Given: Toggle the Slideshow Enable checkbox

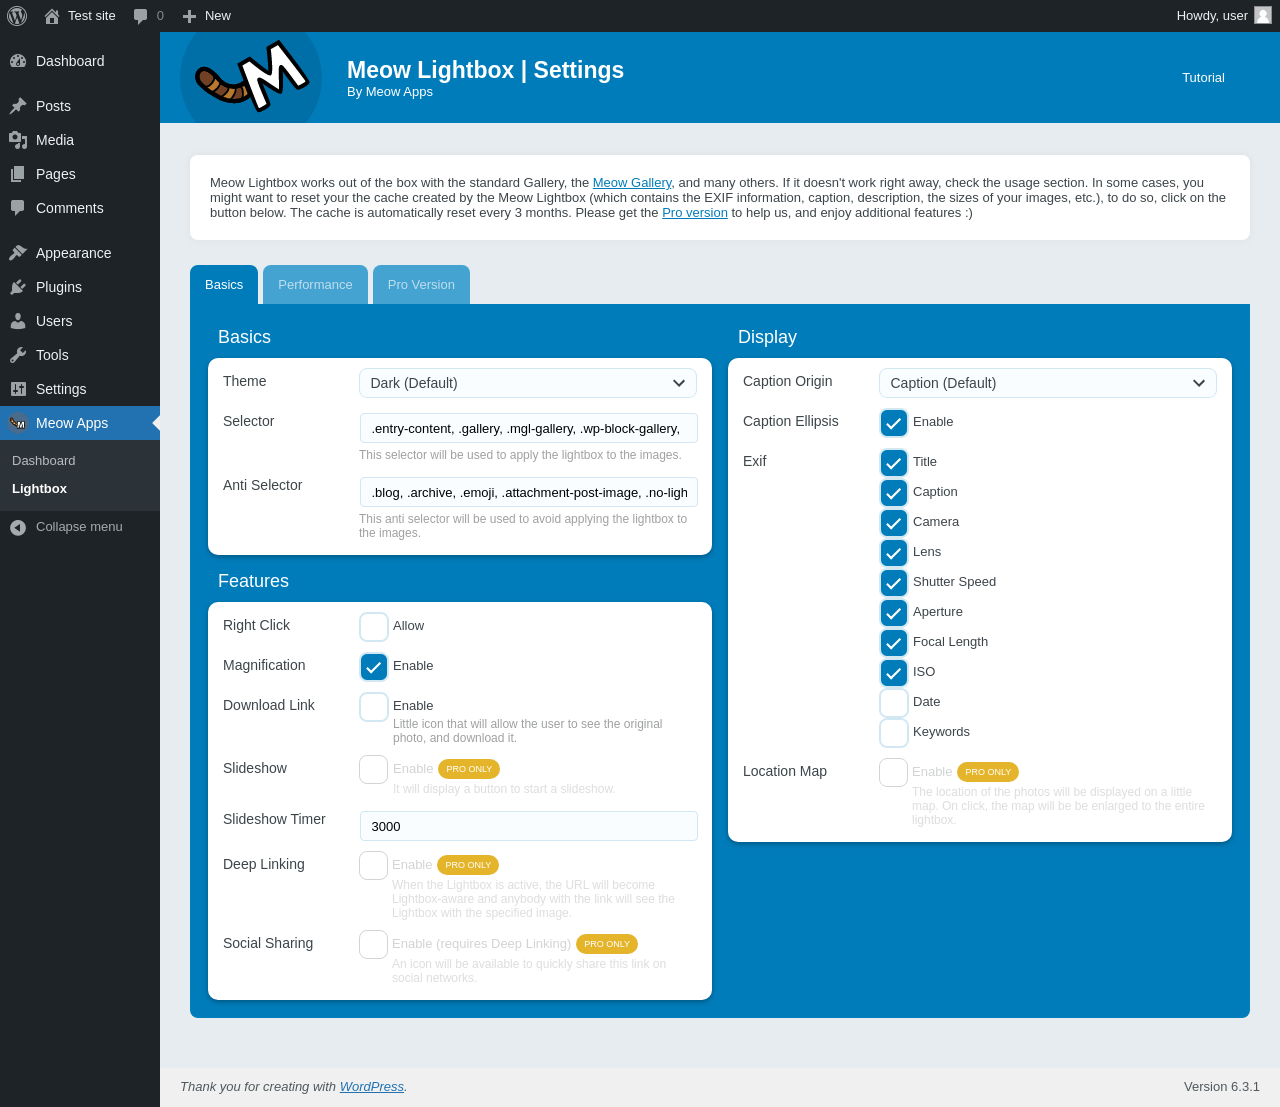Looking at the screenshot, I should pos(374,770).
